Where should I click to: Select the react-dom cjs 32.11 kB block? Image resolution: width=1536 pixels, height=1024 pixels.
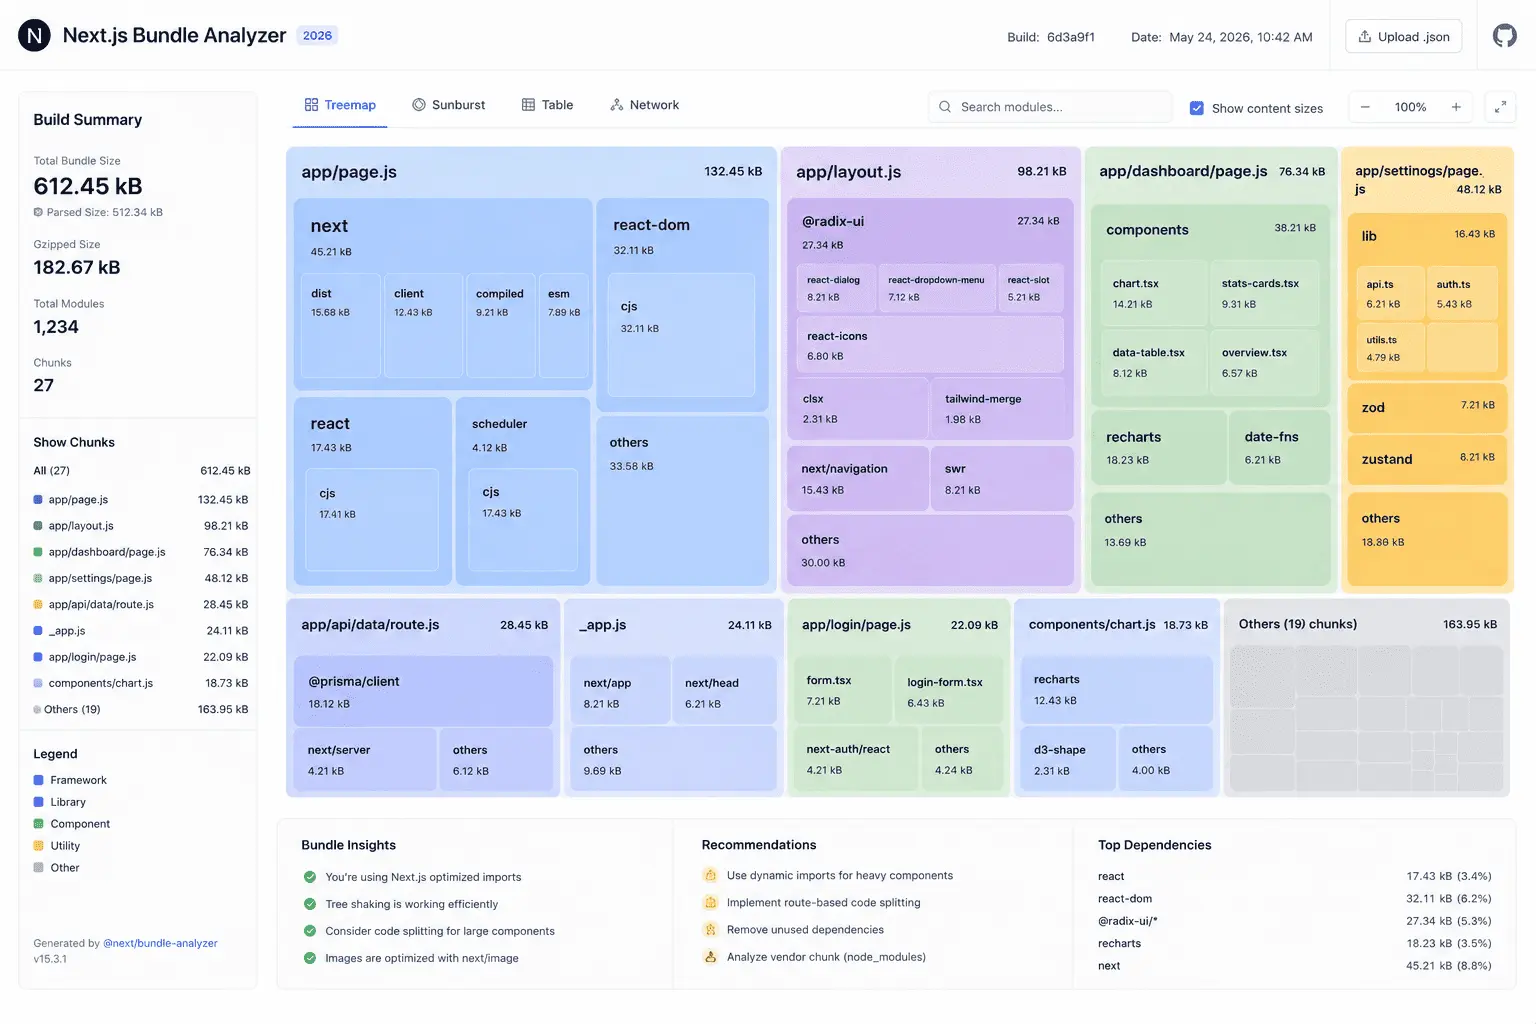tap(681, 335)
